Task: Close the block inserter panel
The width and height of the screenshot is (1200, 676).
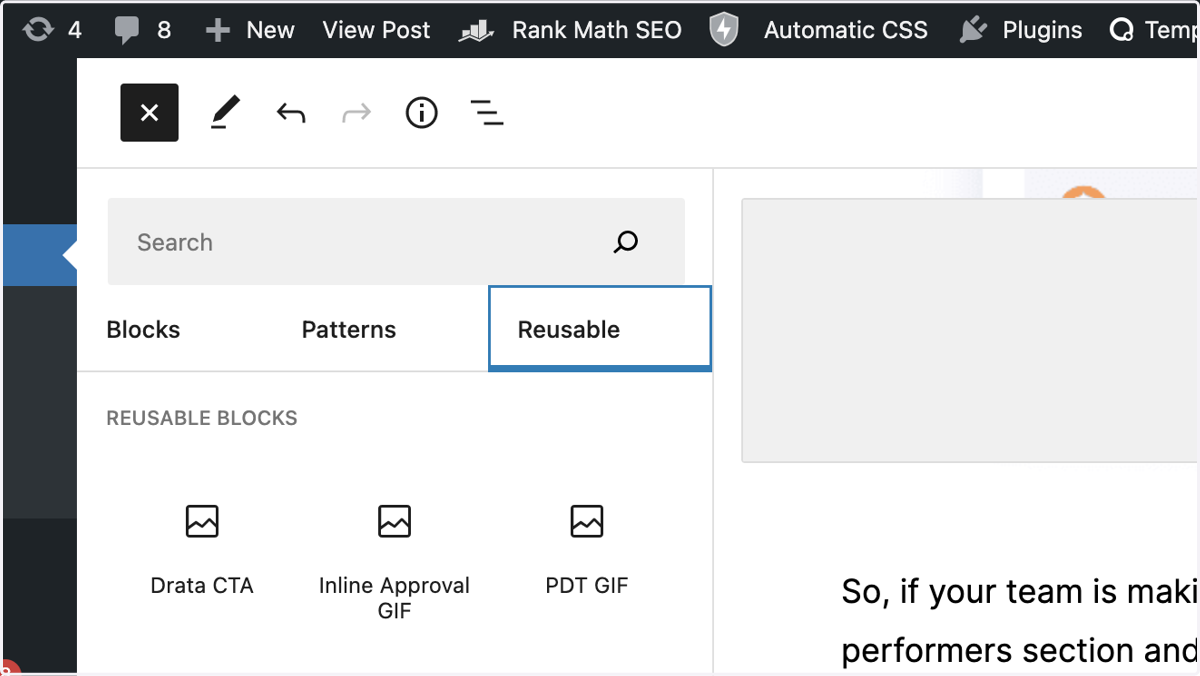Action: click(150, 113)
